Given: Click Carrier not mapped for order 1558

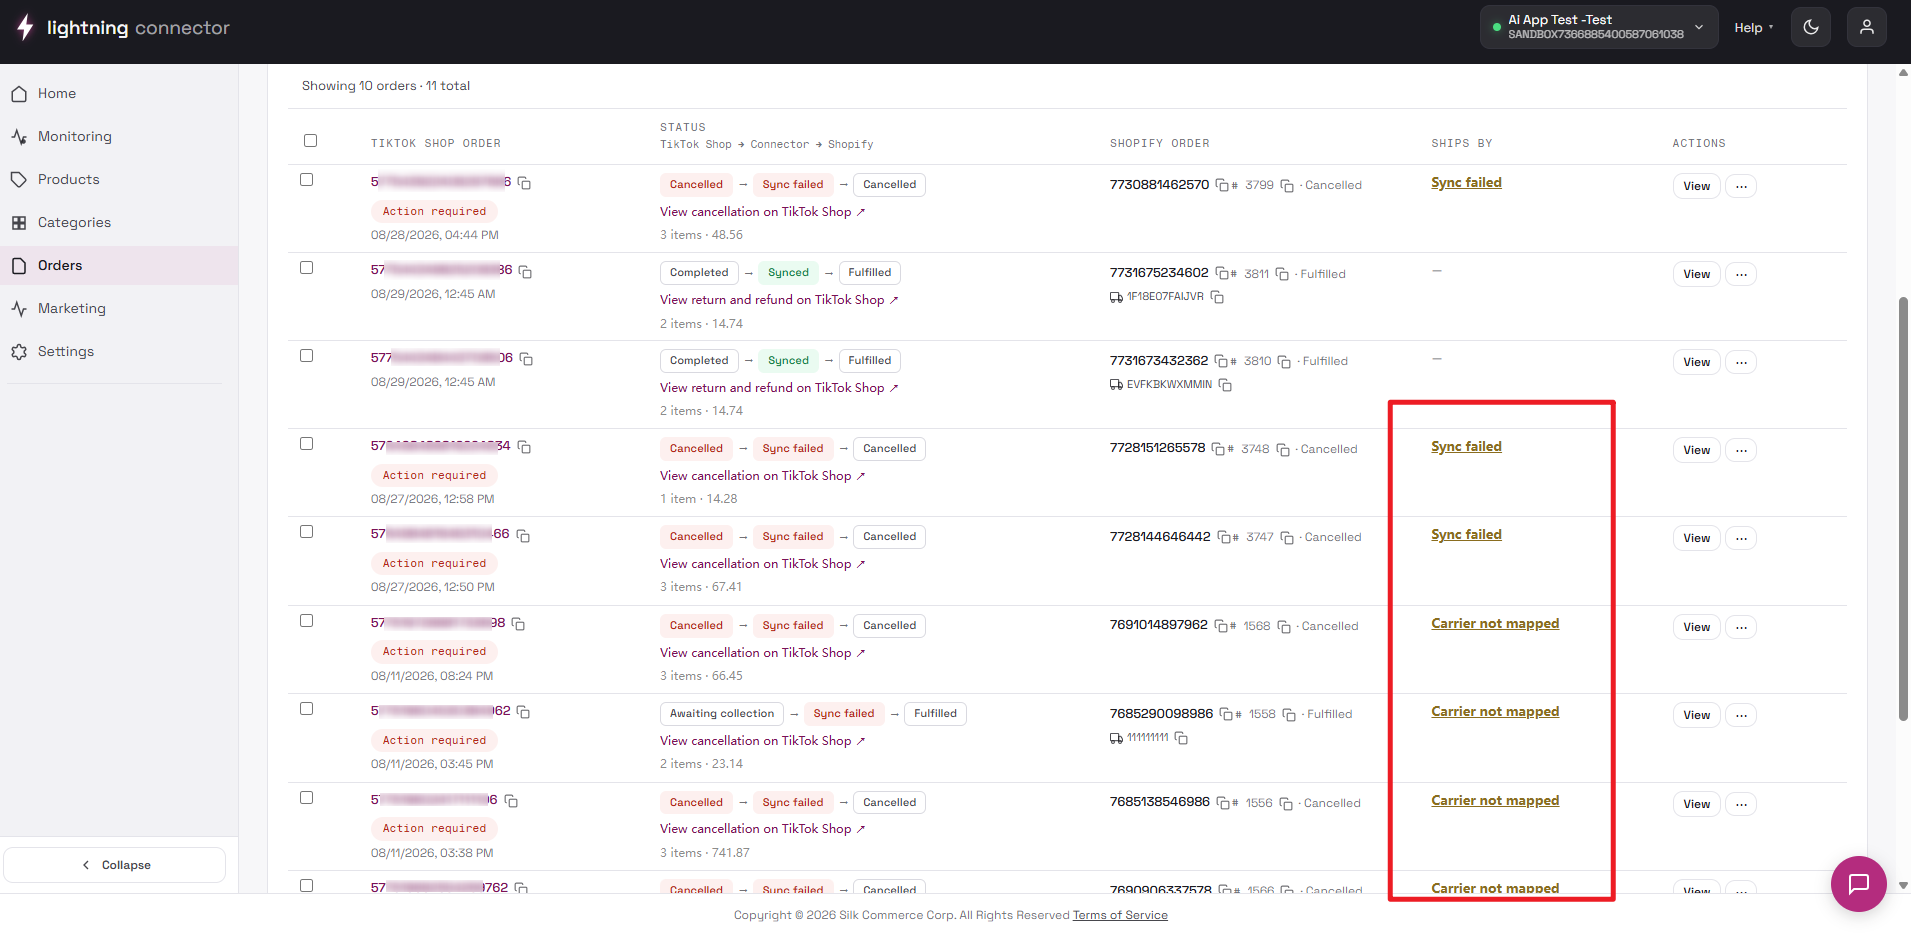Looking at the screenshot, I should [1495, 712].
